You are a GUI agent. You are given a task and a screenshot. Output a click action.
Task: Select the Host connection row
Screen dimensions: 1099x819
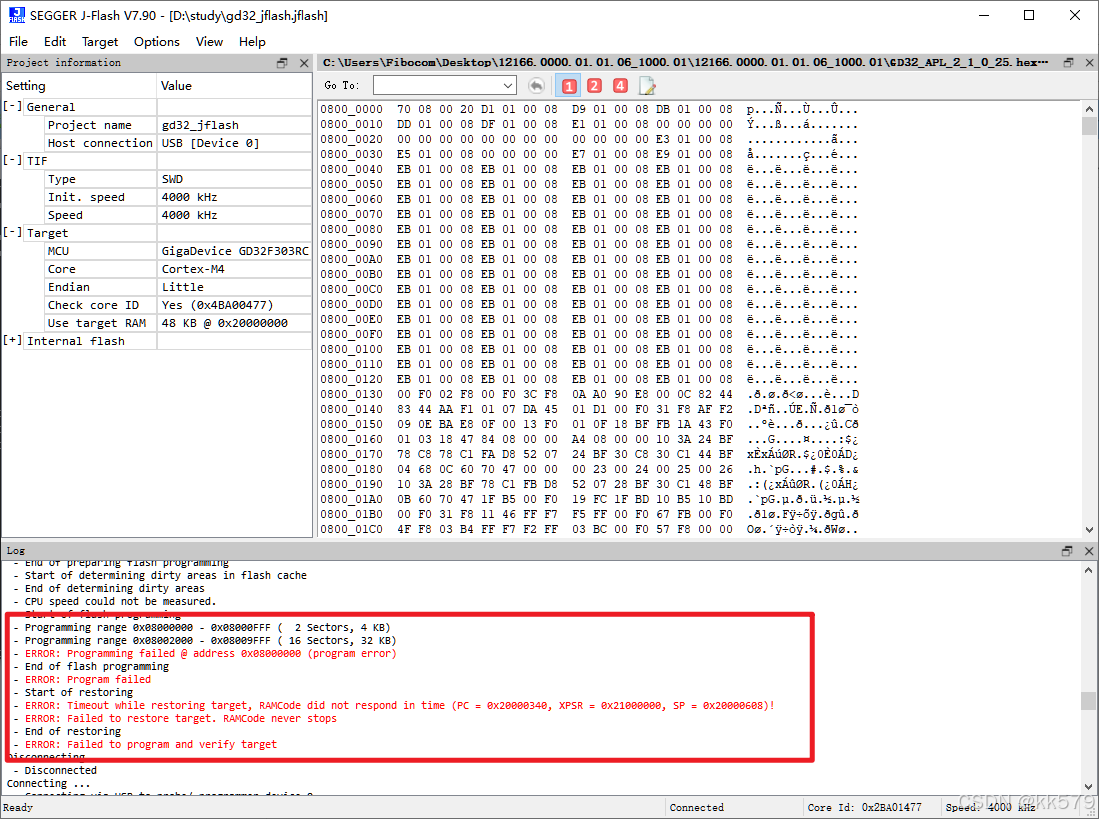tap(178, 143)
